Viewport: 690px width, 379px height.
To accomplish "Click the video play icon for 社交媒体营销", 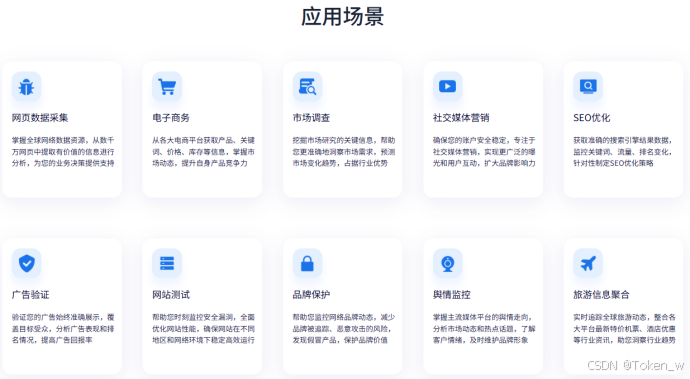I will pos(448,87).
